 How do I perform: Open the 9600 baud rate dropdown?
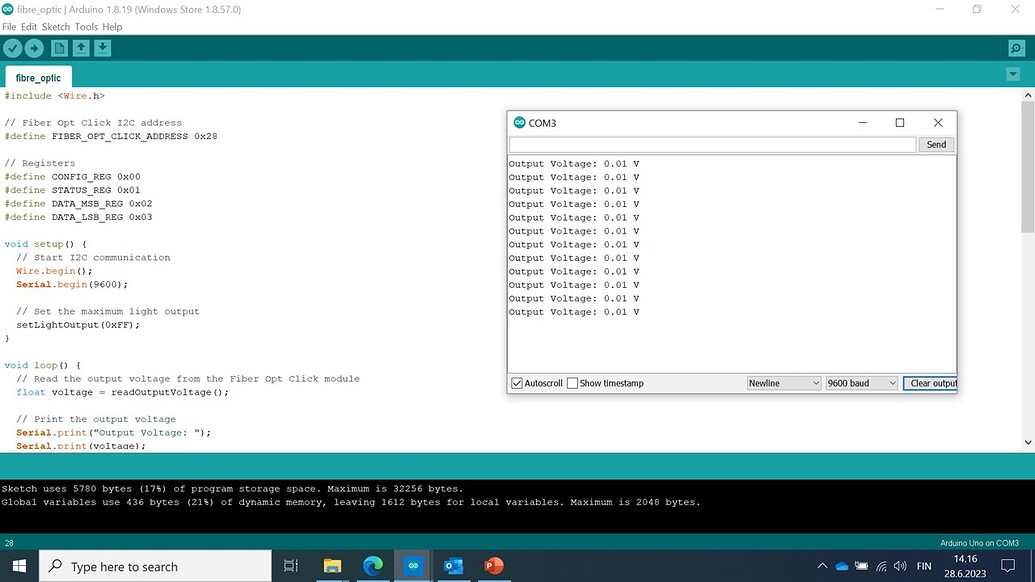(x=861, y=383)
